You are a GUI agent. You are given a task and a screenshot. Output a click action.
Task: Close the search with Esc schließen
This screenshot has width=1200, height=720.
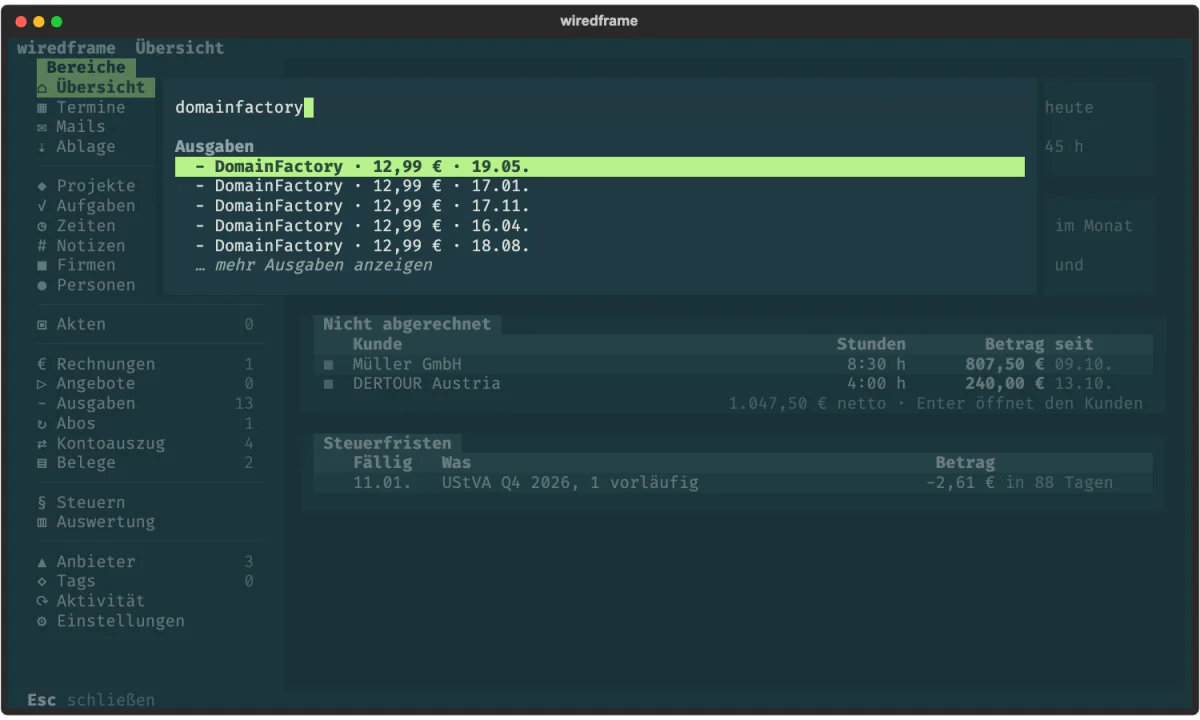pyautogui.click(x=91, y=700)
